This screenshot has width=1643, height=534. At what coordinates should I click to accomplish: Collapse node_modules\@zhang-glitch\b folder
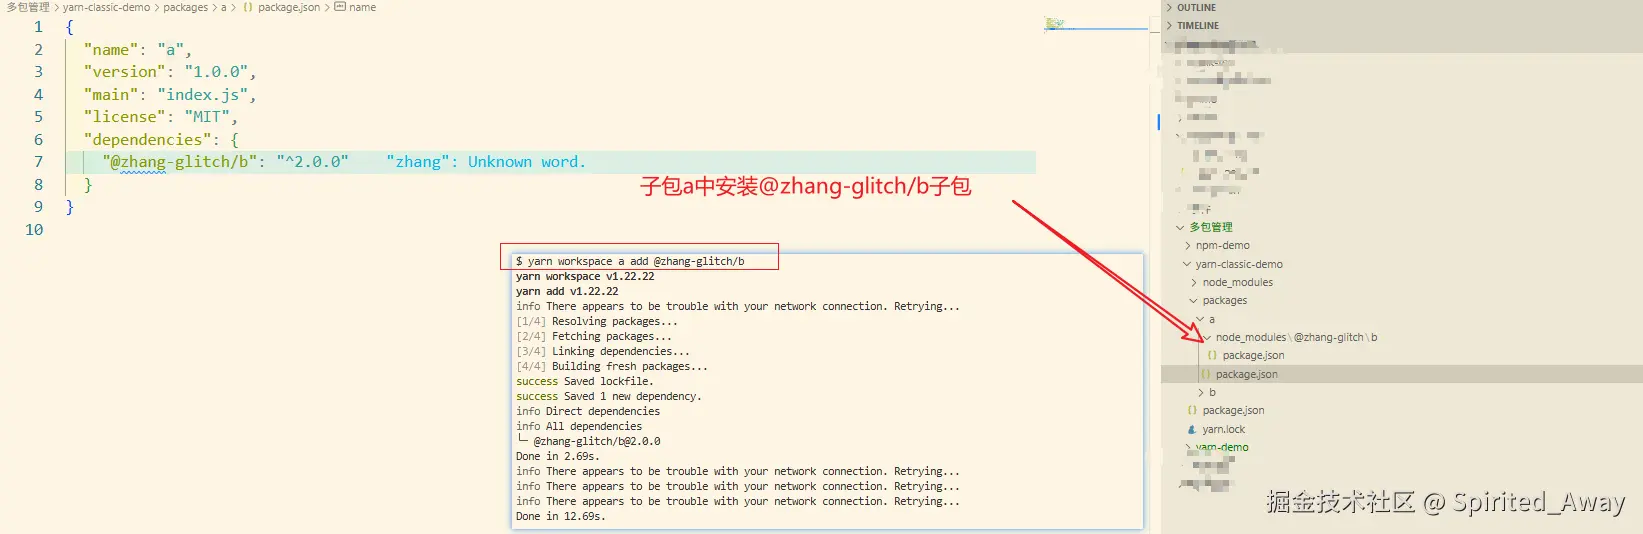1207,337
